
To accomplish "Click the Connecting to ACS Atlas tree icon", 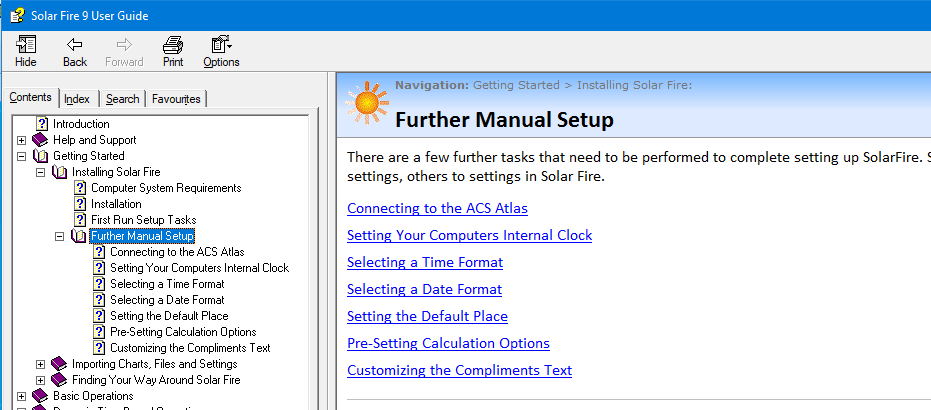I will point(99,252).
